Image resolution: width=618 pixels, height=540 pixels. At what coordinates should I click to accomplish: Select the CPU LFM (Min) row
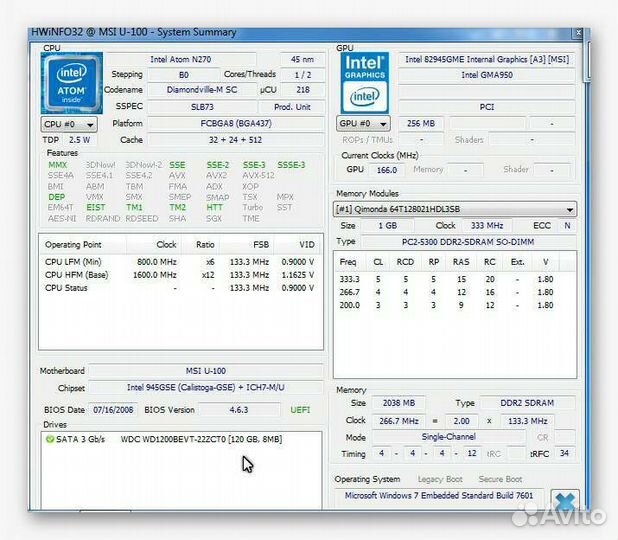[x=180, y=262]
